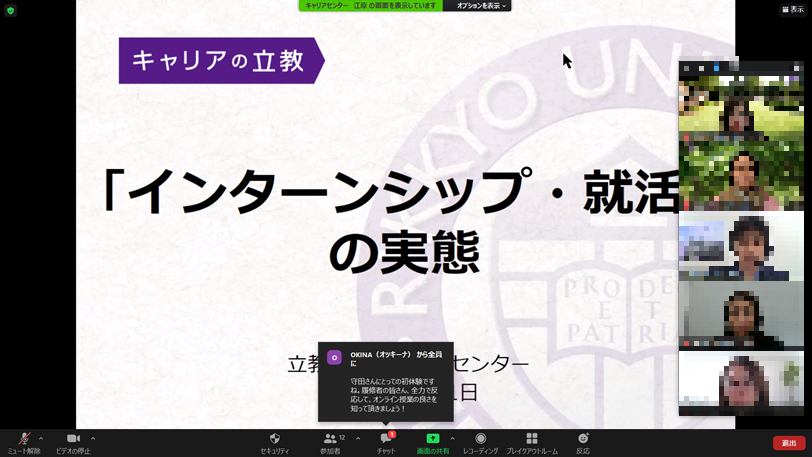Select first participant video thumbnail with green background
Screen dimensions: 812x457
(x=742, y=108)
